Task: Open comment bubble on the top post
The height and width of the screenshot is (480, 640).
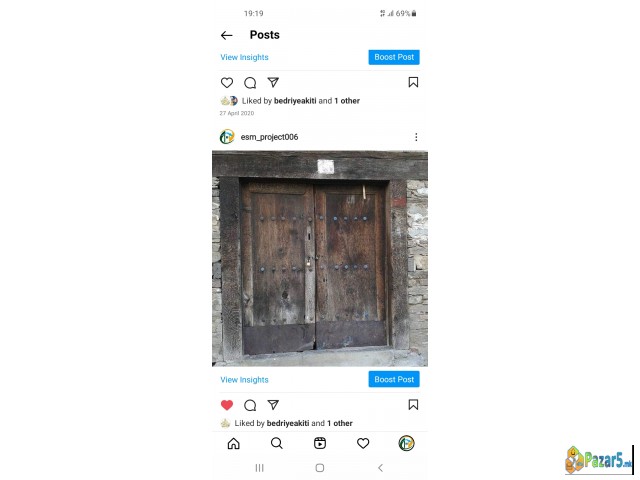Action: [x=250, y=83]
